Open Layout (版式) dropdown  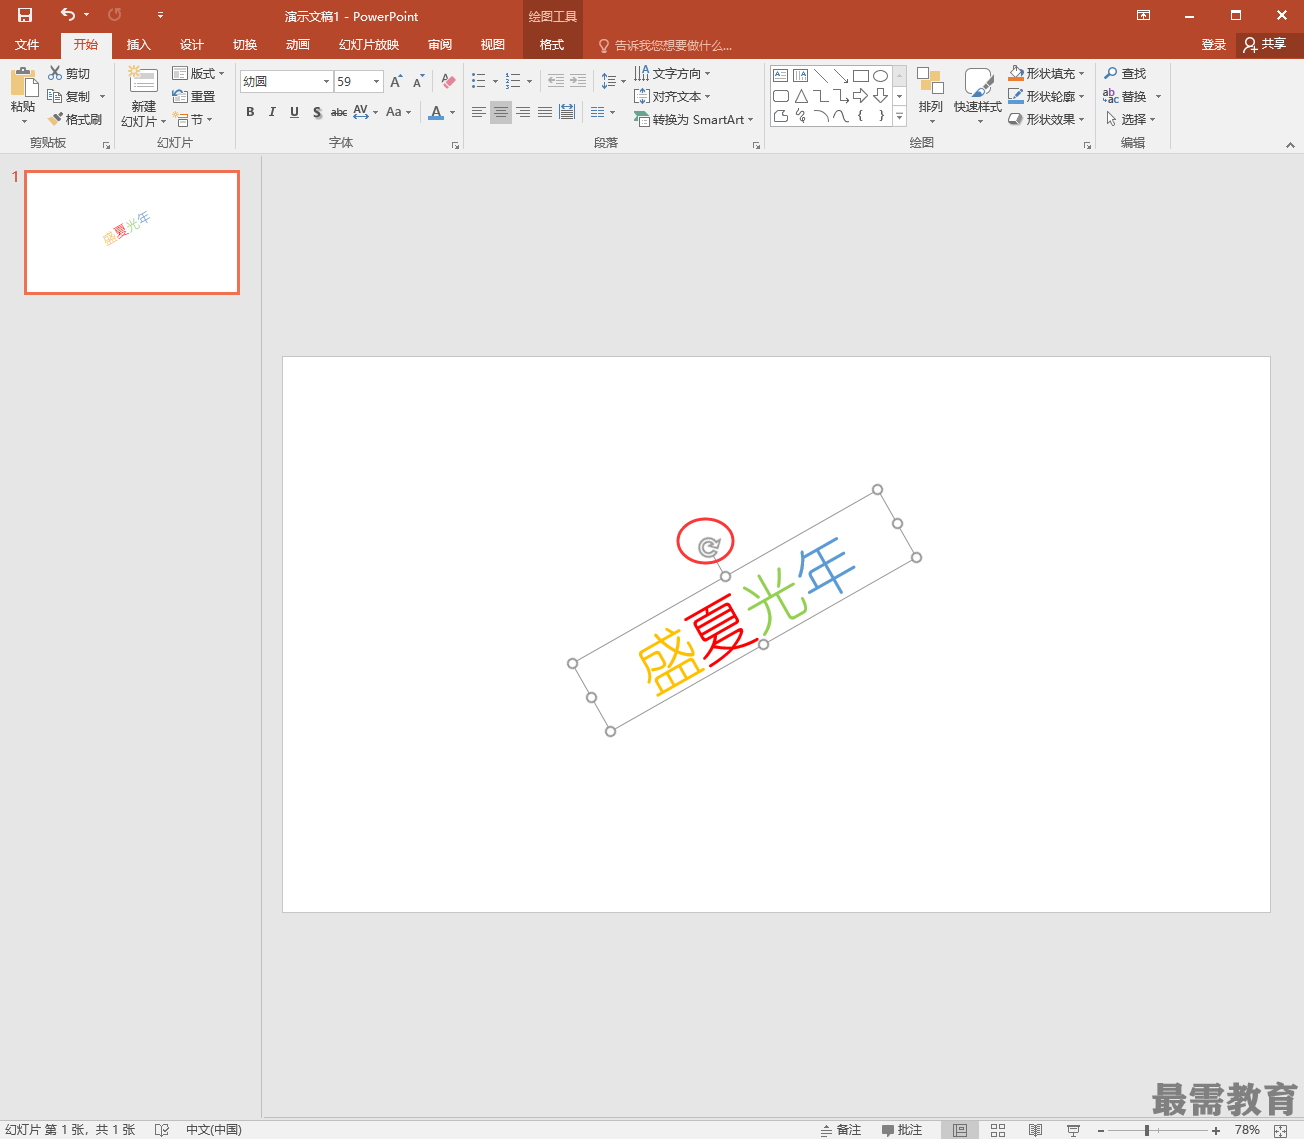198,73
